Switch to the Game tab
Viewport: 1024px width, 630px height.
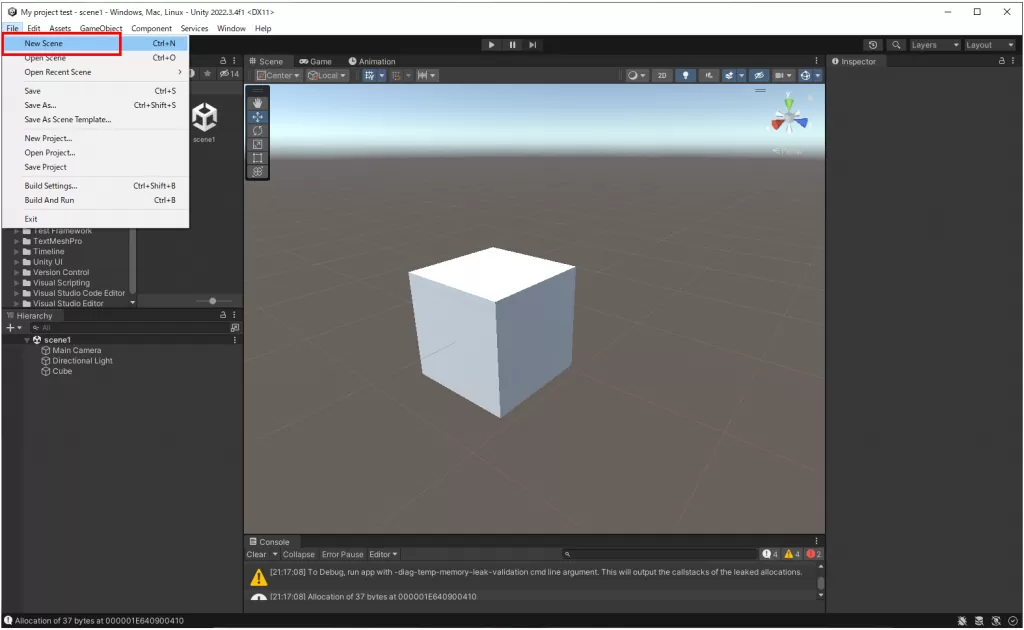point(315,61)
